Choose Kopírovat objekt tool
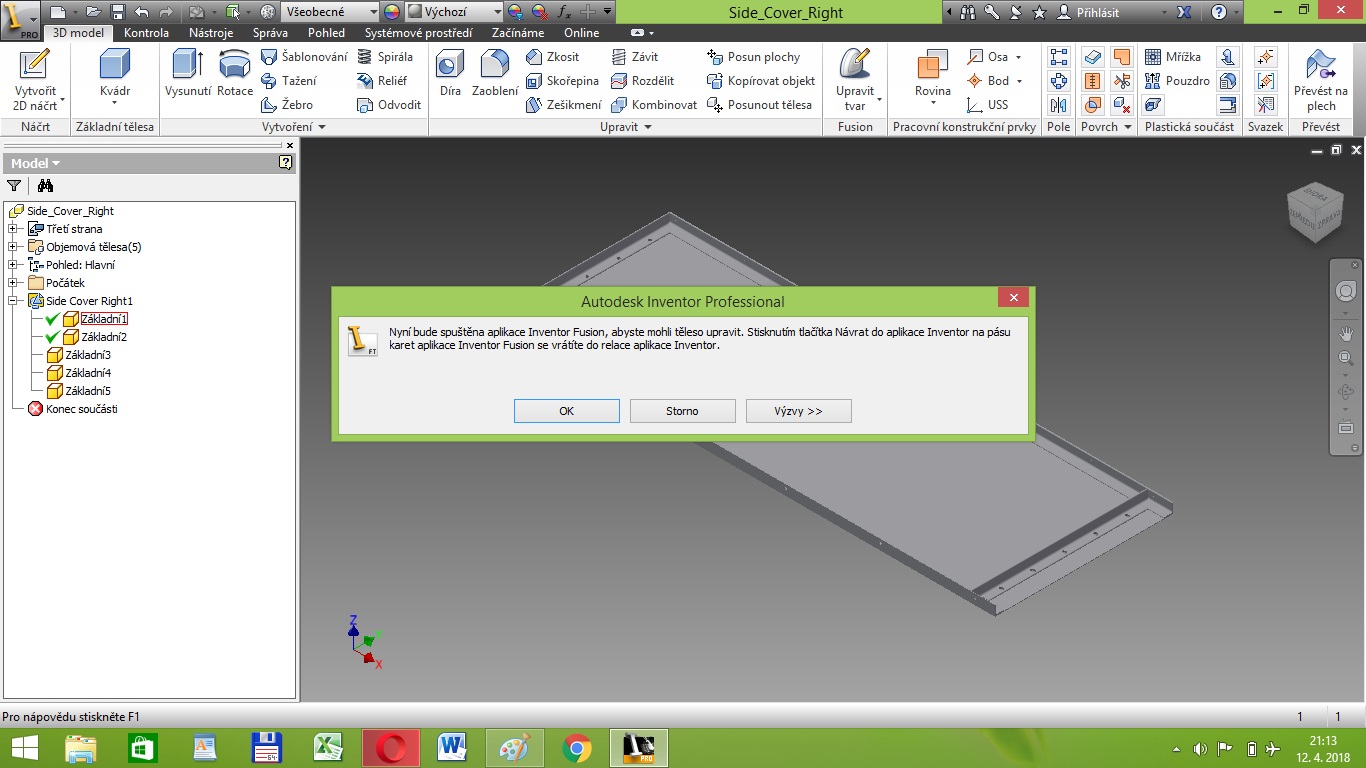This screenshot has height=768, width=1366. coord(761,81)
